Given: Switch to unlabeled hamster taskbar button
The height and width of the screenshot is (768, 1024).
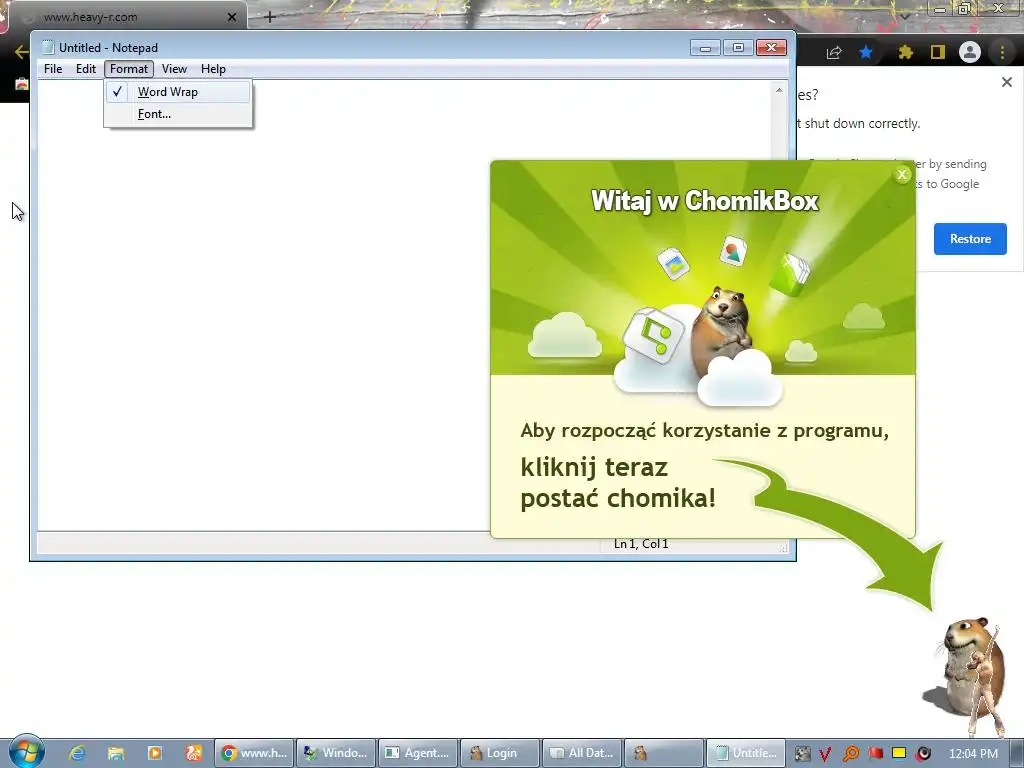Looking at the screenshot, I should click(x=664, y=753).
